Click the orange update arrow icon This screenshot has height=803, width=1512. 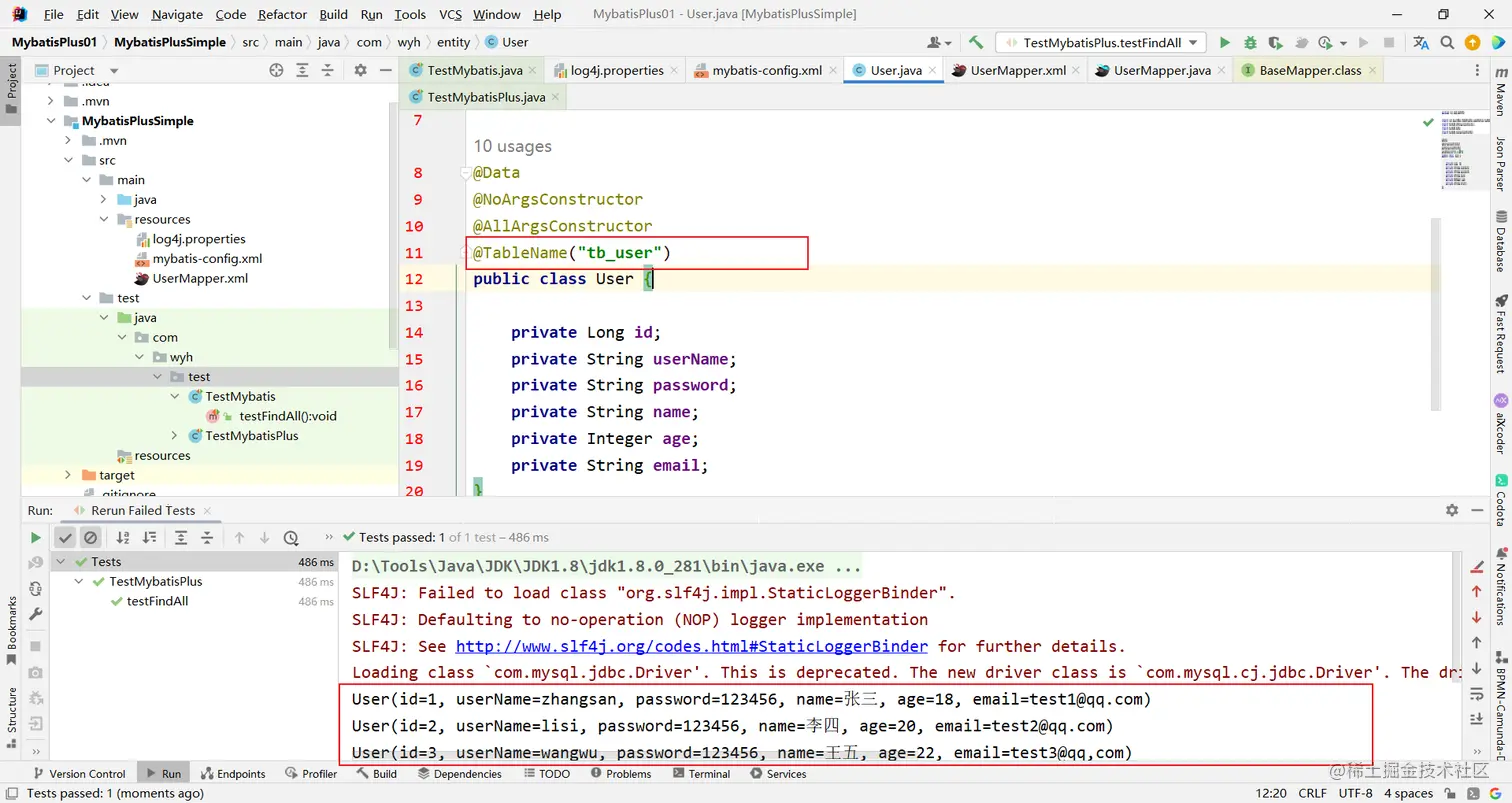(1472, 43)
